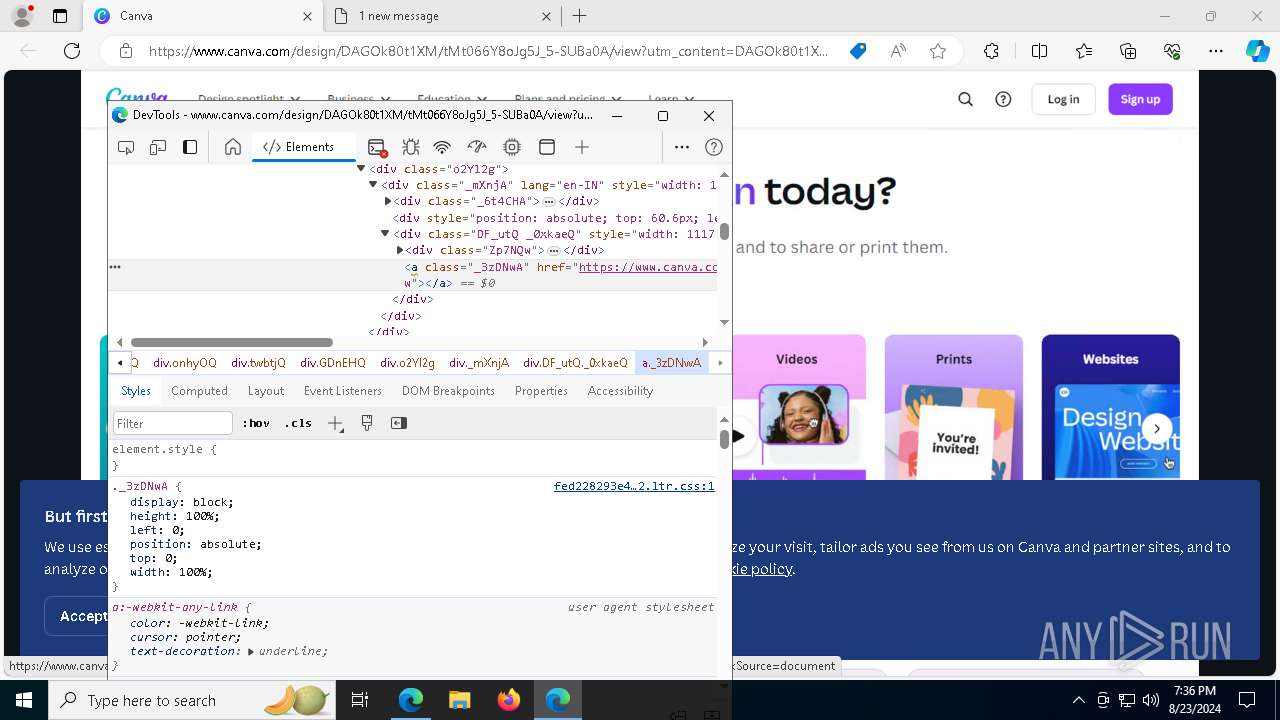1280x720 pixels.
Task: Open the DevTools Welcome home tab
Action: pyautogui.click(x=233, y=147)
